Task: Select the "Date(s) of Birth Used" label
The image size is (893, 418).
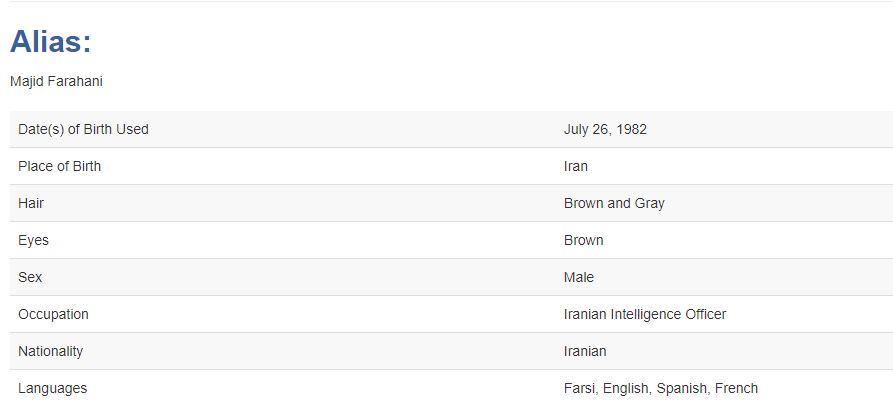Action: 83,129
